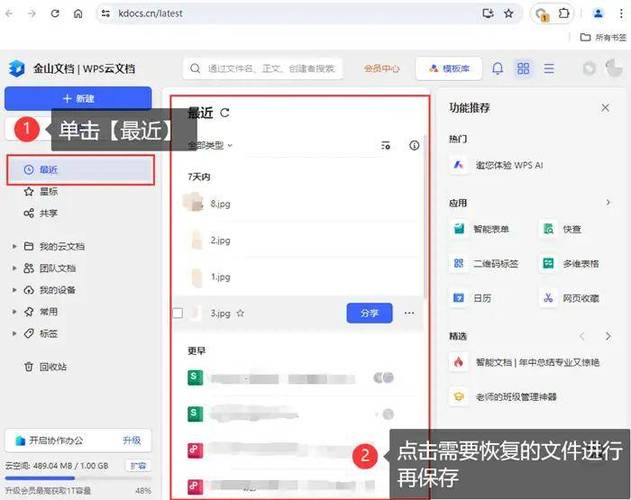Open 回收站 recycle bin

pyautogui.click(x=45, y=367)
